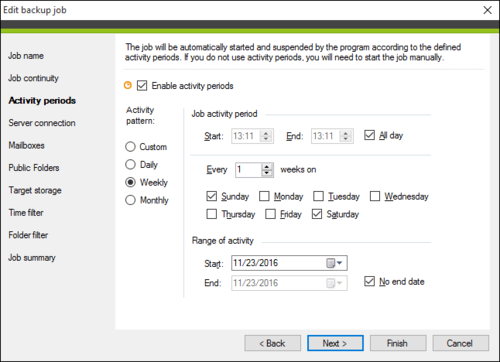This screenshot has width=500, height=362.
Task: Open the Range of activity Start calendar dropdown
Action: point(334,263)
